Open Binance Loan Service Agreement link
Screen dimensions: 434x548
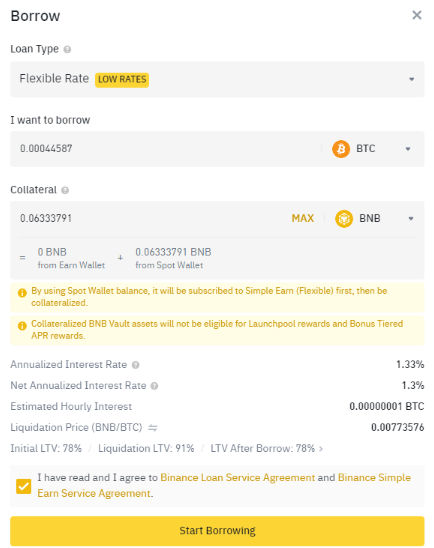[238, 477]
